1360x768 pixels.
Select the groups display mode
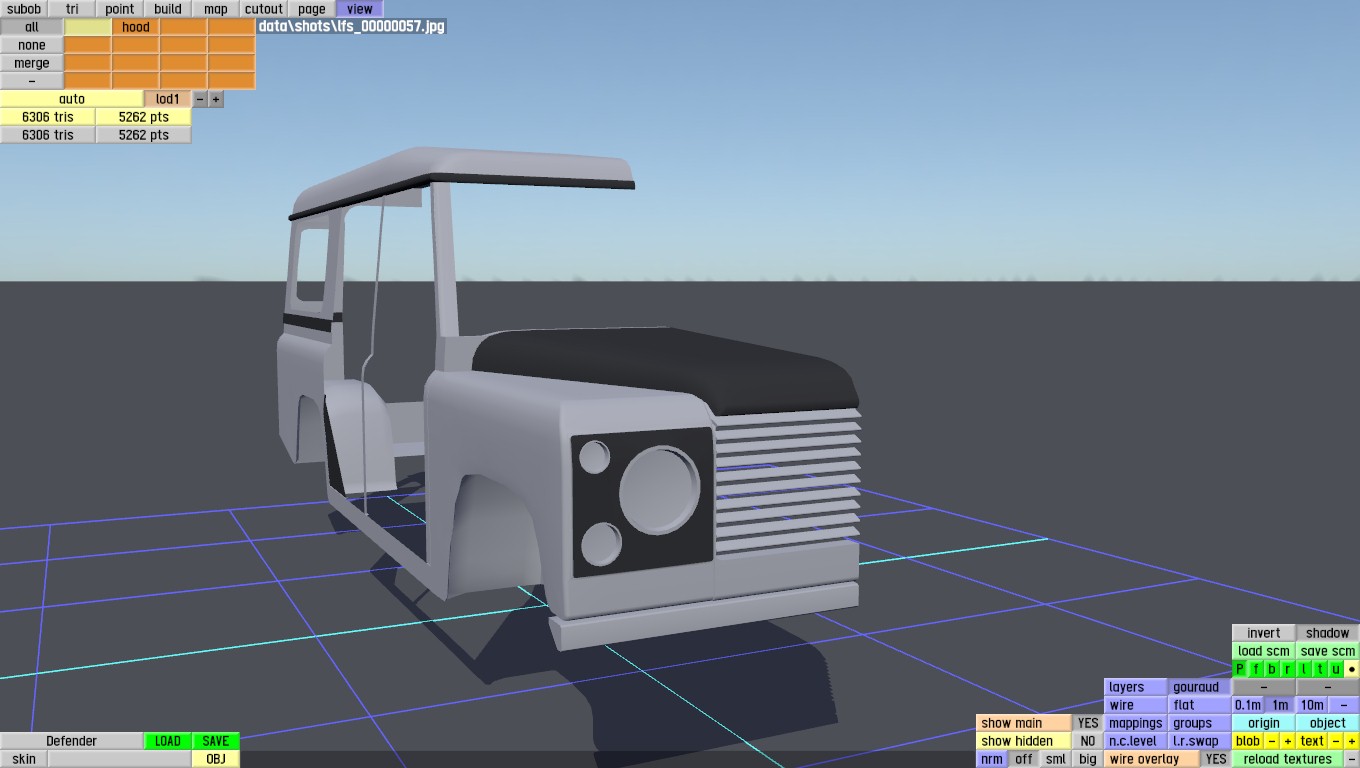[1200, 723]
